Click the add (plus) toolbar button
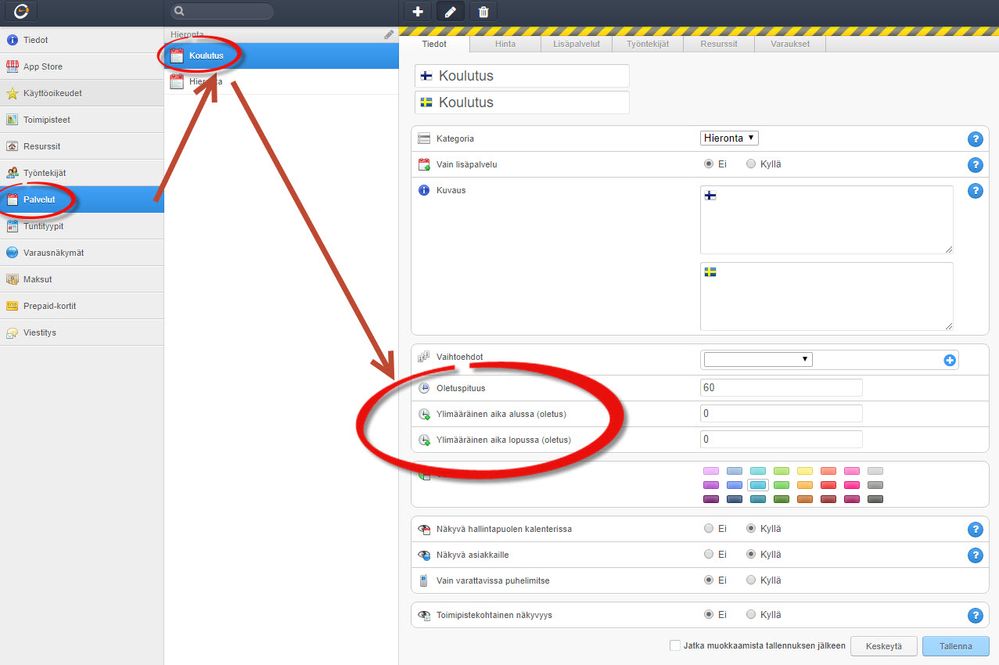The height and width of the screenshot is (665, 999). 418,11
